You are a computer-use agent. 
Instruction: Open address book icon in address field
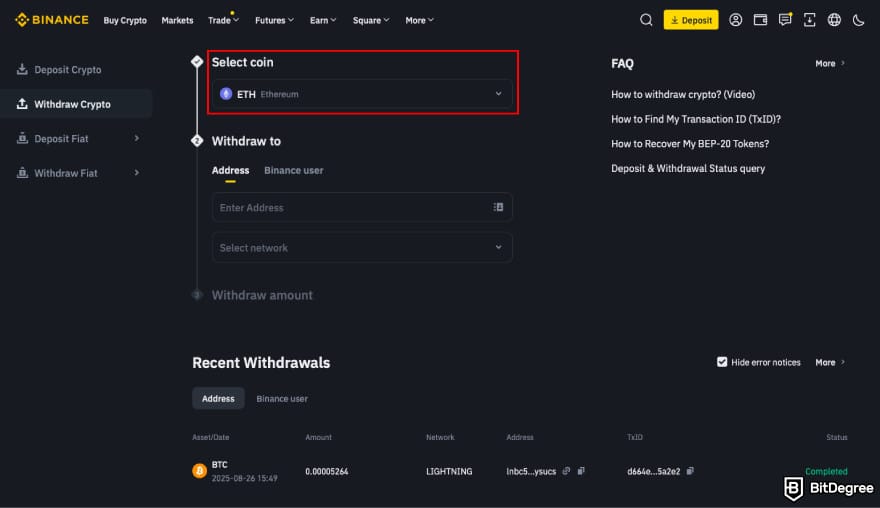click(x=498, y=207)
